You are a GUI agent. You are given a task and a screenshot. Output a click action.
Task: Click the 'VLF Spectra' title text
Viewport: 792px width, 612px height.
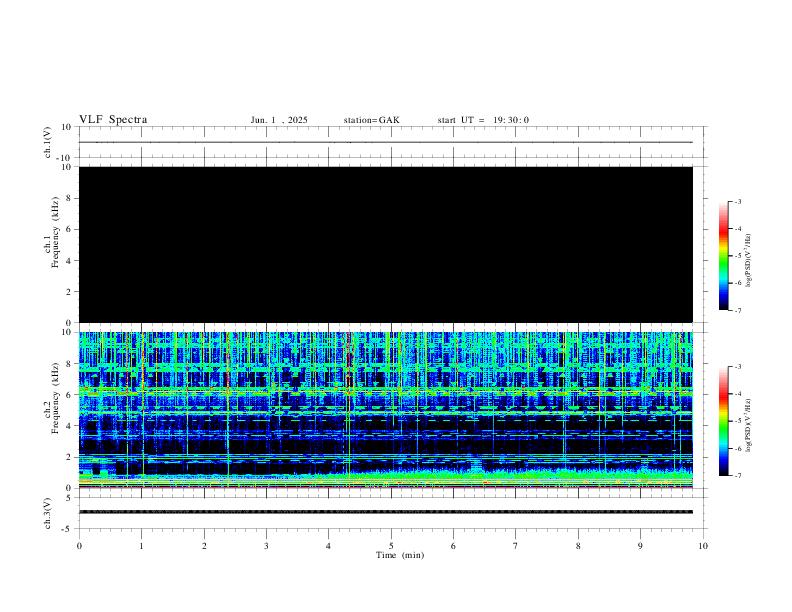pyautogui.click(x=113, y=120)
